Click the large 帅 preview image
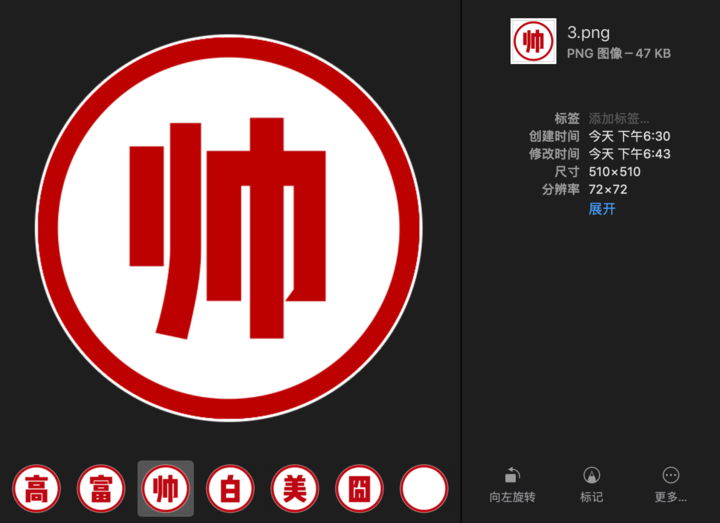The width and height of the screenshot is (720, 523). pyautogui.click(x=229, y=228)
